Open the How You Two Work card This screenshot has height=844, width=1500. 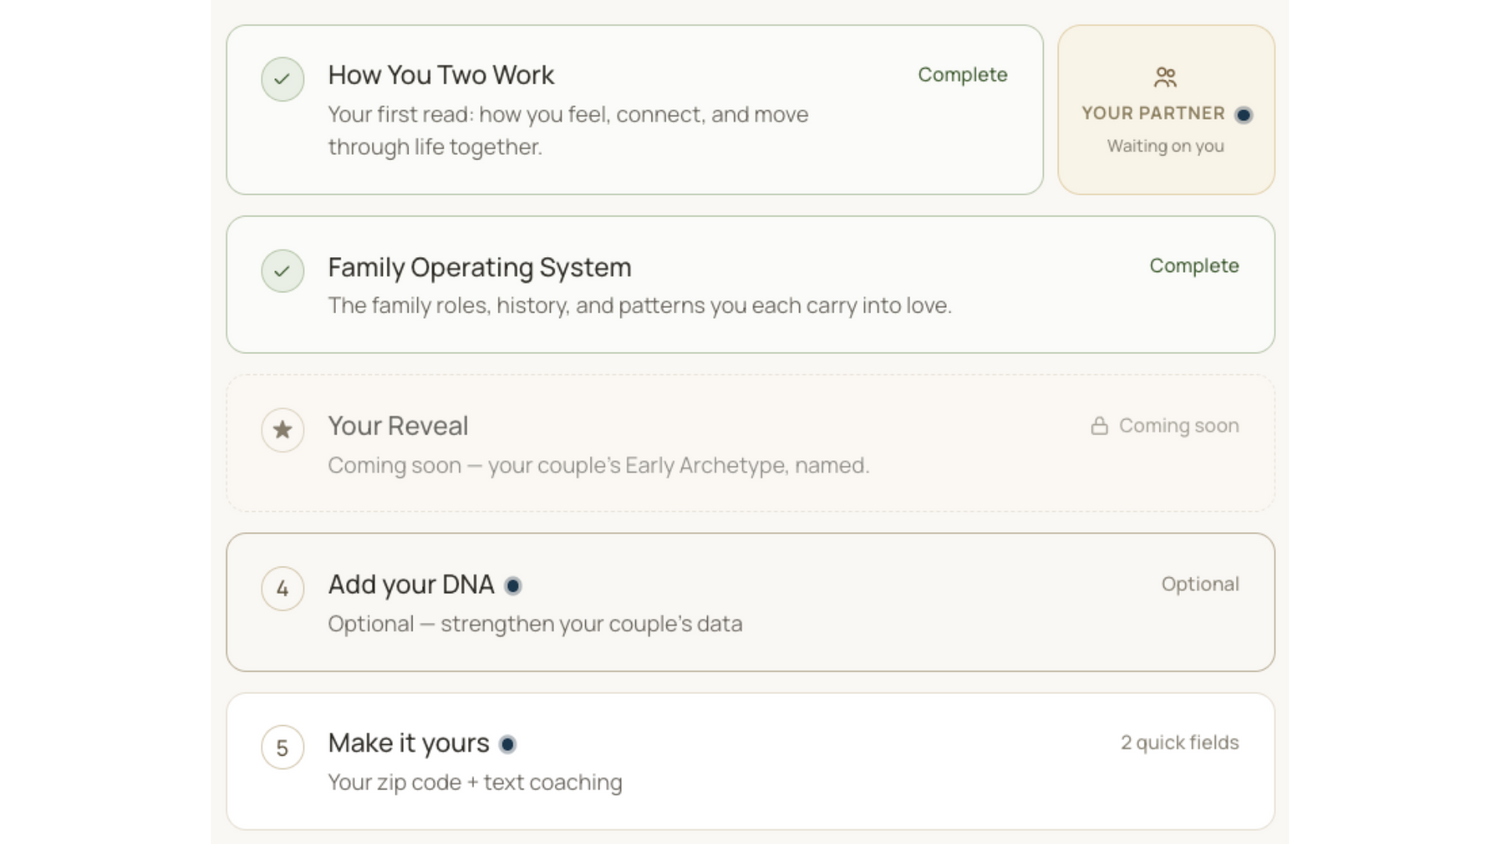pyautogui.click(x=635, y=110)
